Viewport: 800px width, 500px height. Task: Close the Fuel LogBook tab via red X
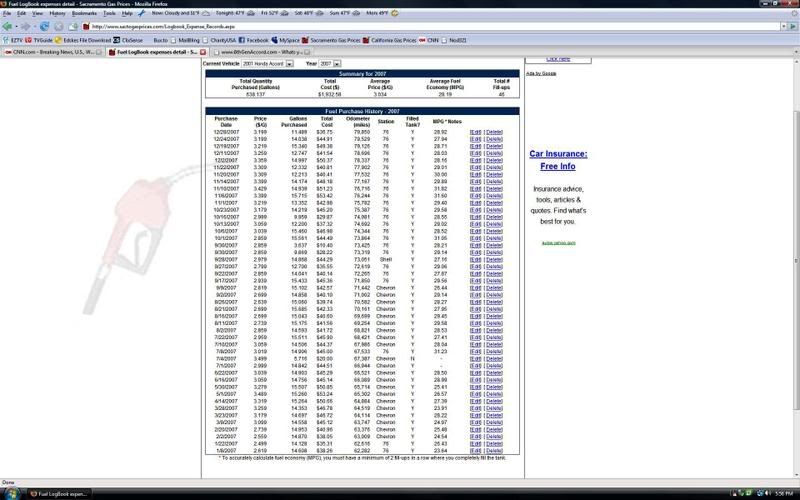[x=203, y=52]
